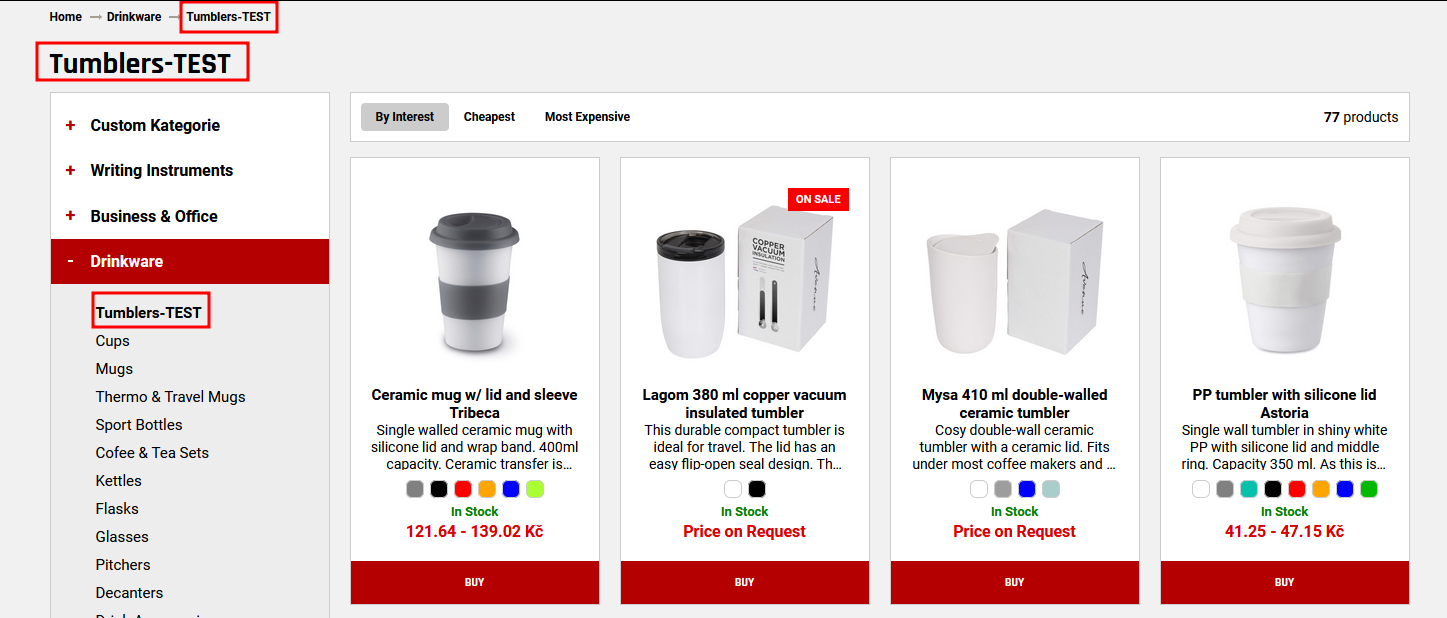This screenshot has height=618, width=1447.
Task: Open the Mysa ceramic tumbler product image
Action: coord(1015,281)
